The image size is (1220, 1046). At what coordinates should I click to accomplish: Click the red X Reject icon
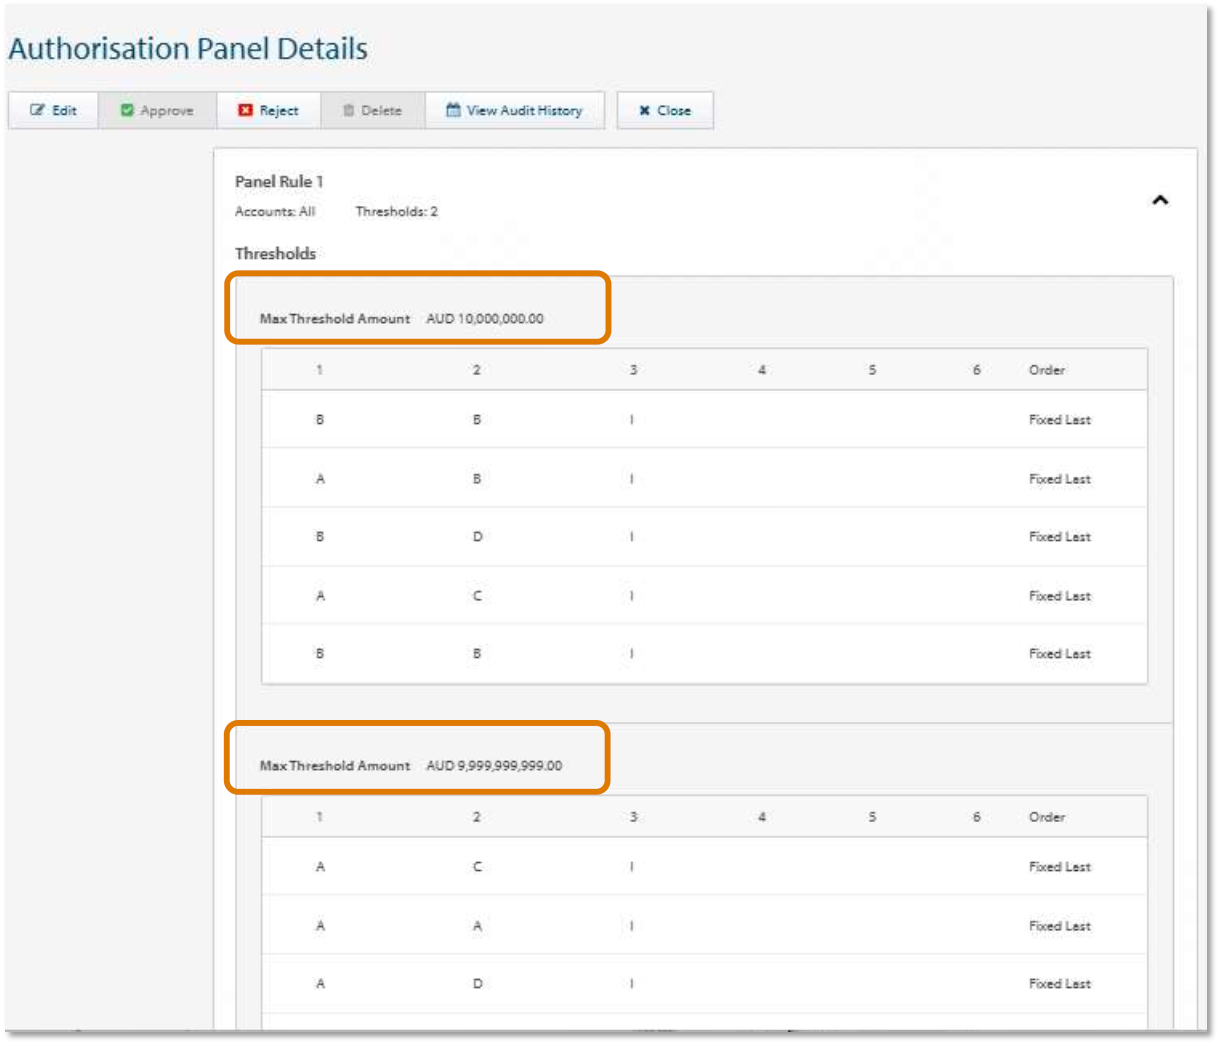coord(245,110)
